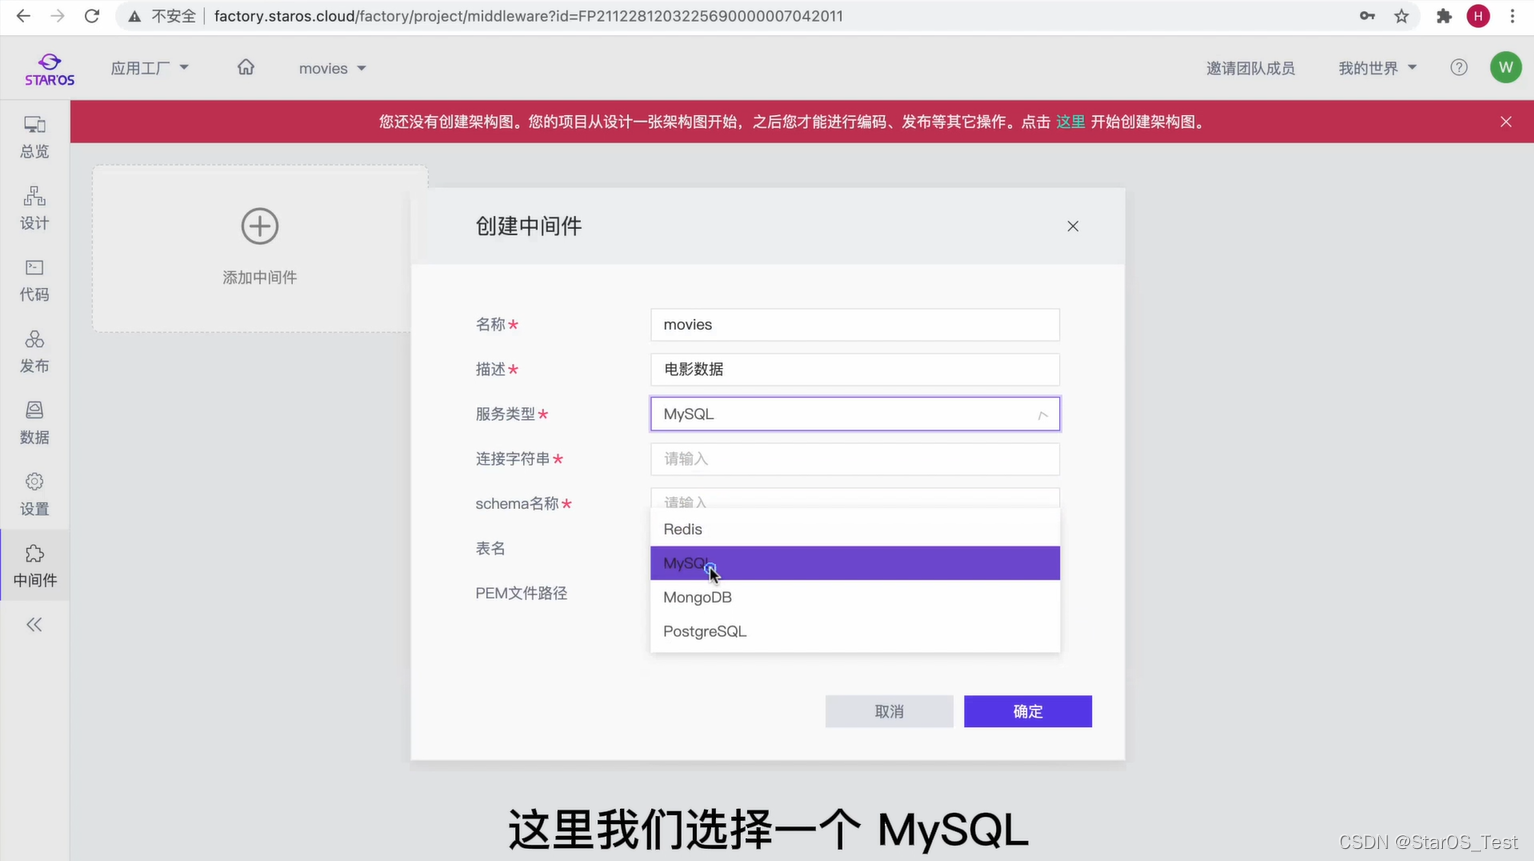Click the 名称 input field
The image size is (1534, 861).
click(x=855, y=325)
